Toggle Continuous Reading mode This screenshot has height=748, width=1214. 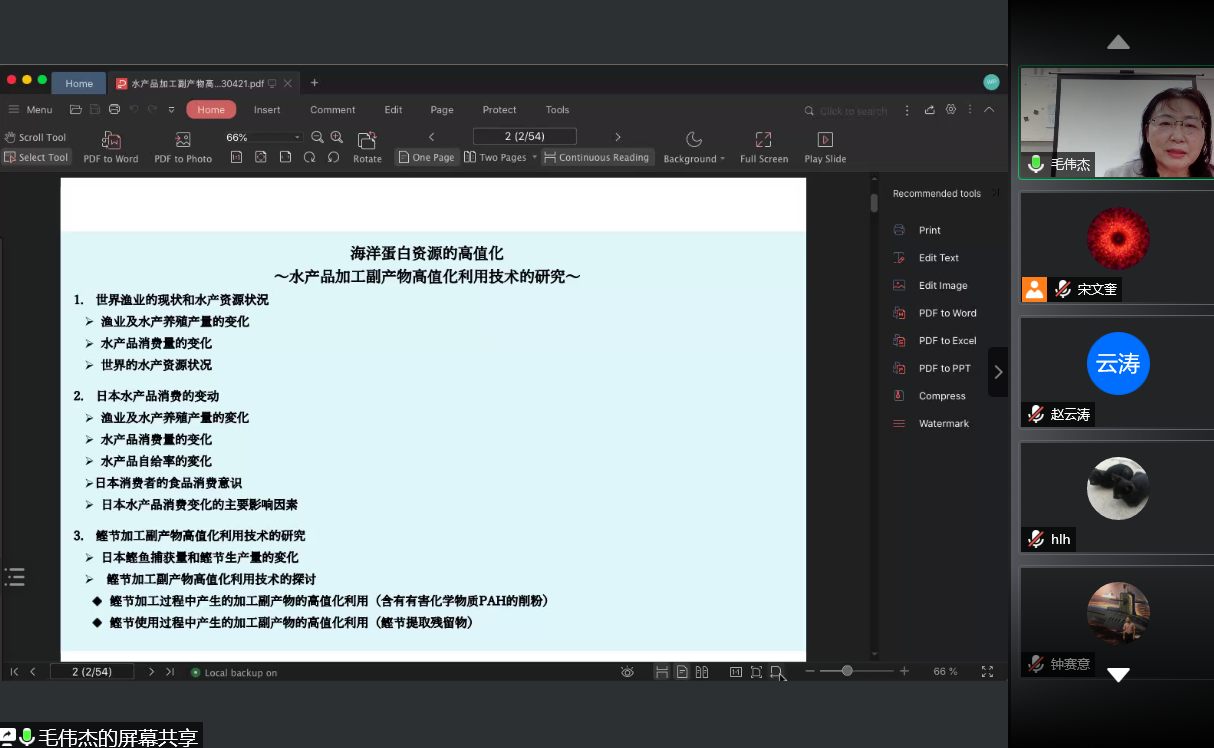click(596, 158)
